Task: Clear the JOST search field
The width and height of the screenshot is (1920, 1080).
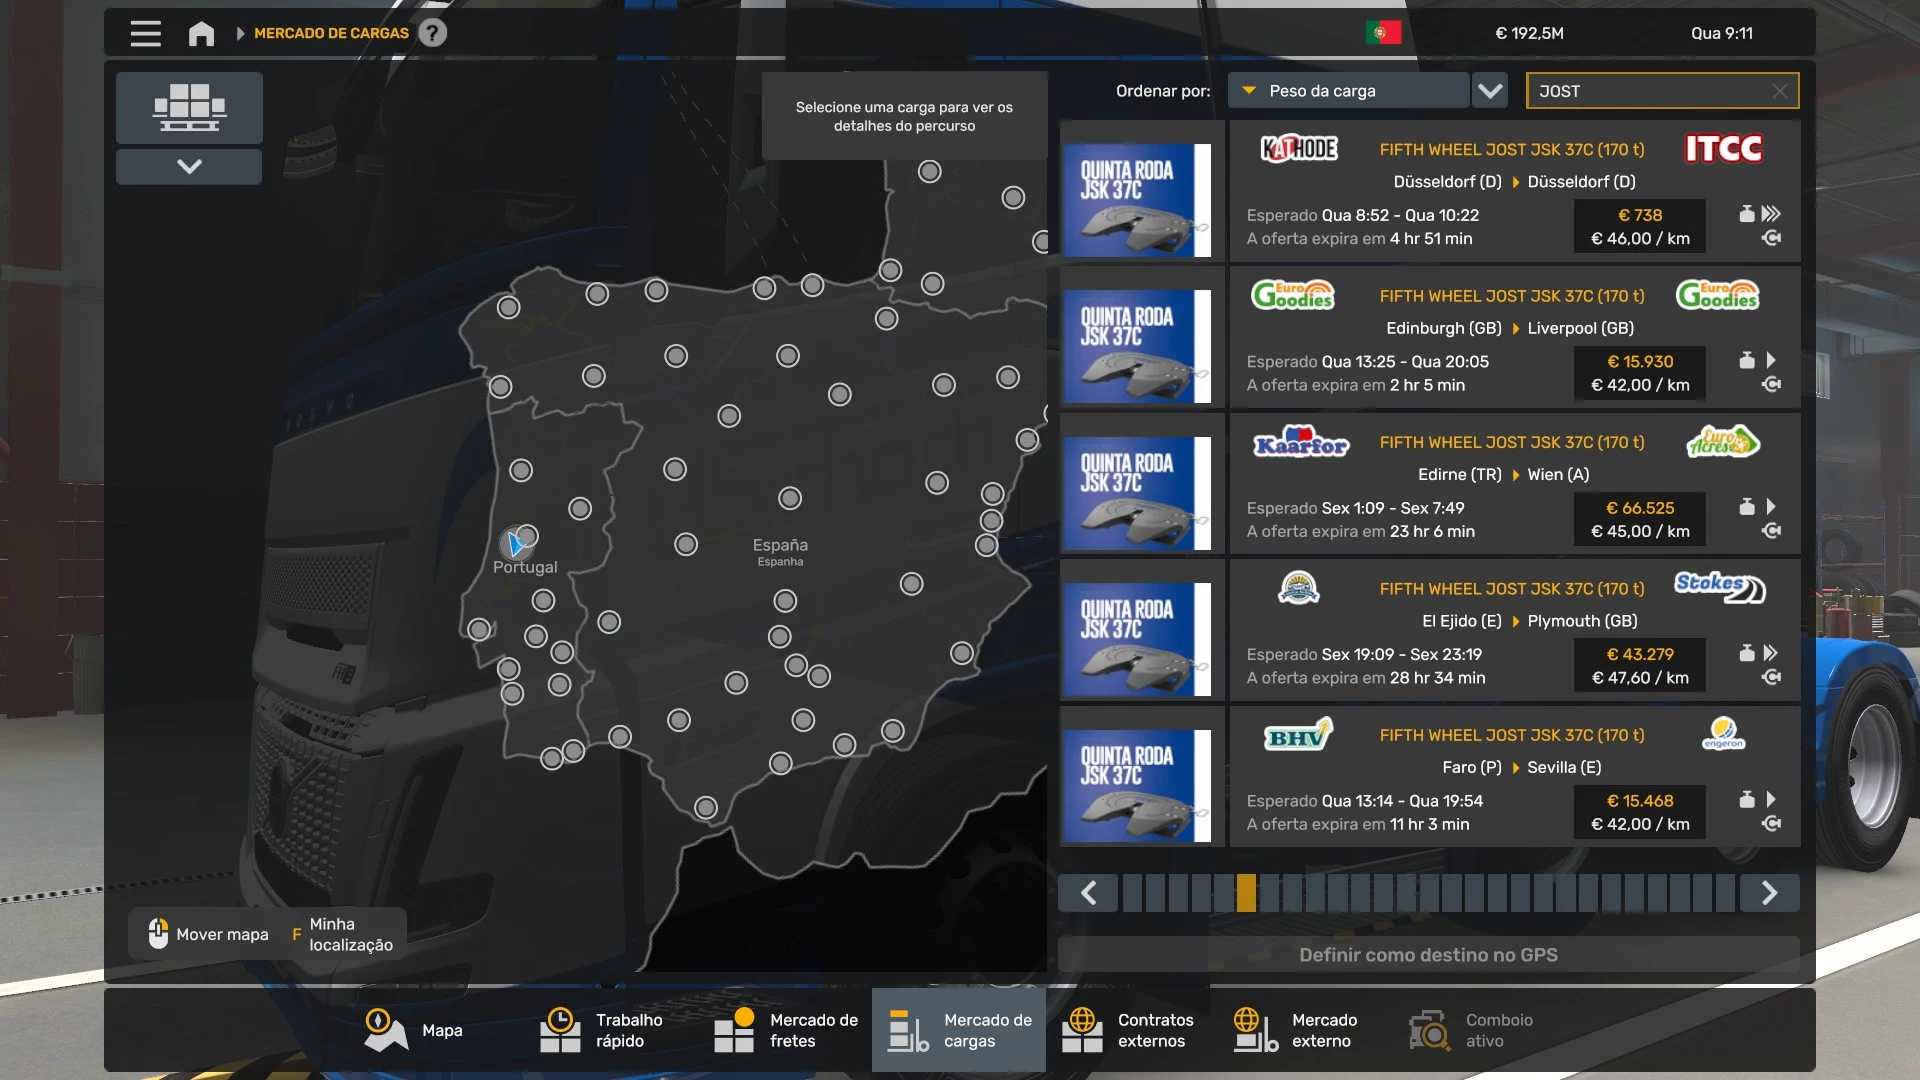Action: click(1780, 91)
